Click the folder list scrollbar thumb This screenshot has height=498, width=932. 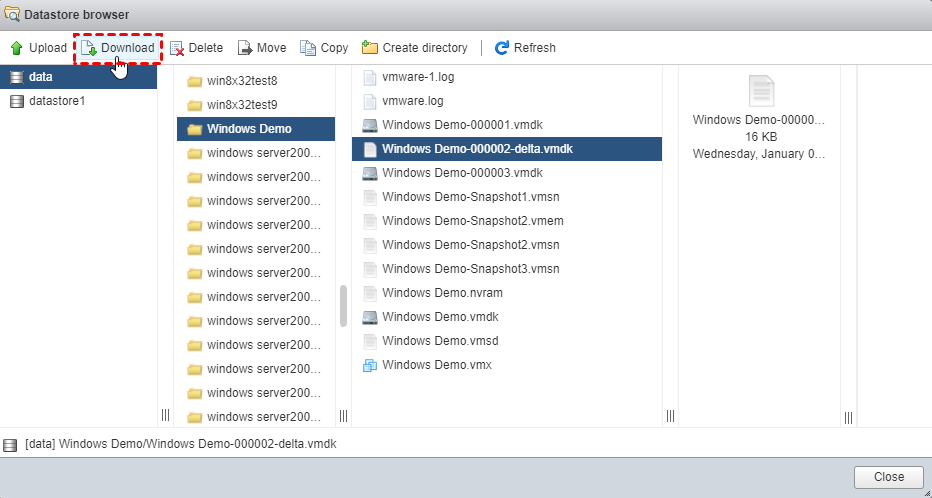click(x=344, y=305)
